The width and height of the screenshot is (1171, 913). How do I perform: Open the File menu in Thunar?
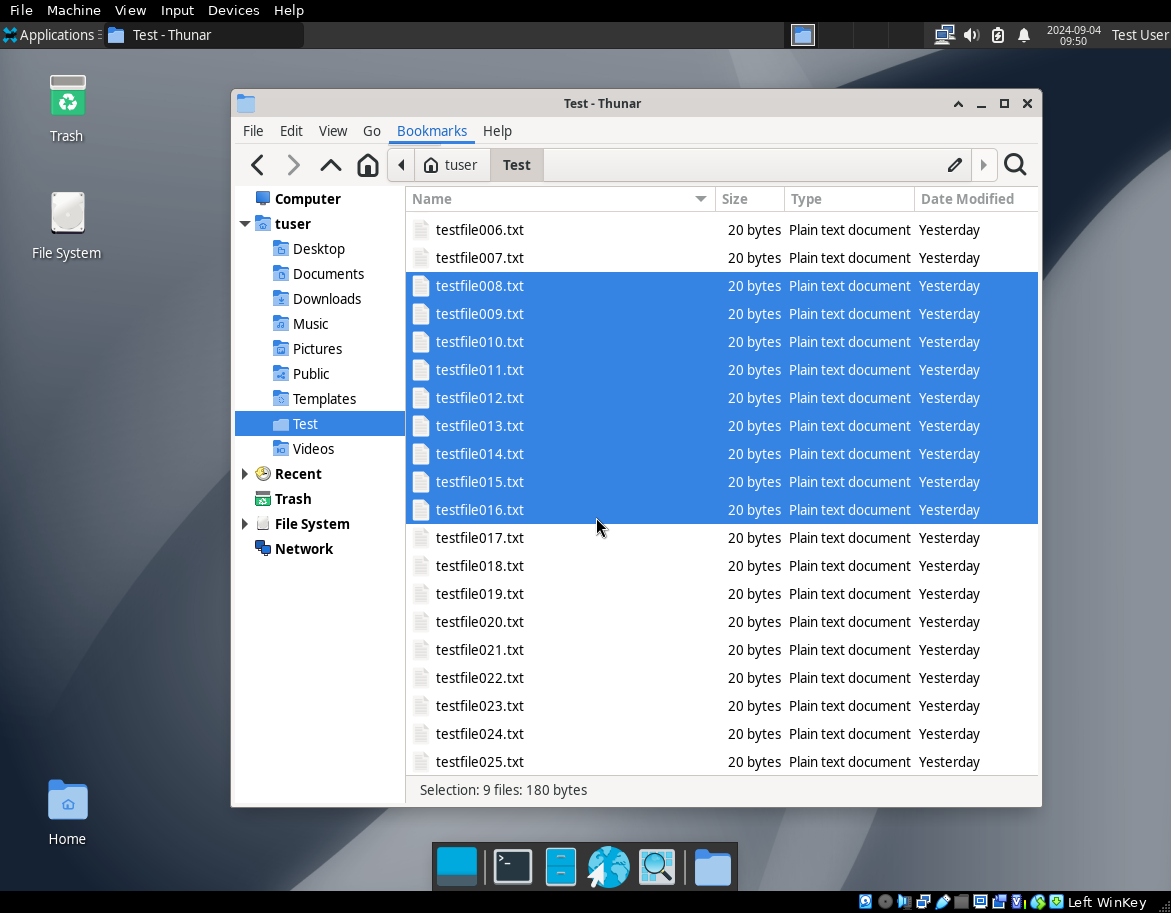pos(253,131)
